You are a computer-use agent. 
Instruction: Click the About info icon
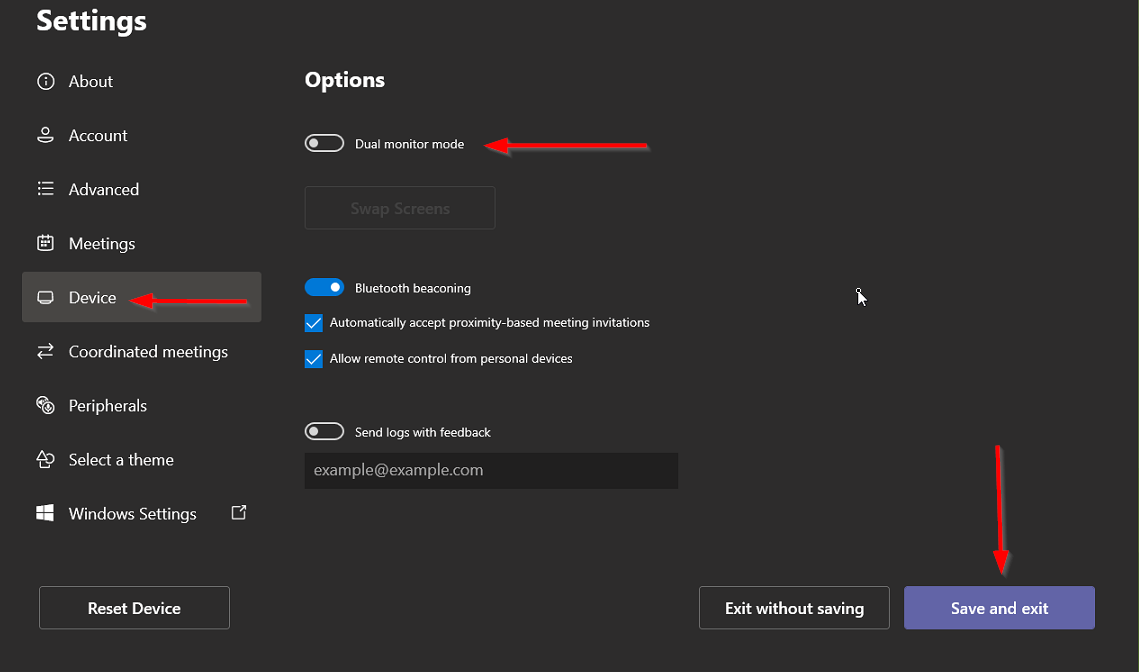pos(46,81)
